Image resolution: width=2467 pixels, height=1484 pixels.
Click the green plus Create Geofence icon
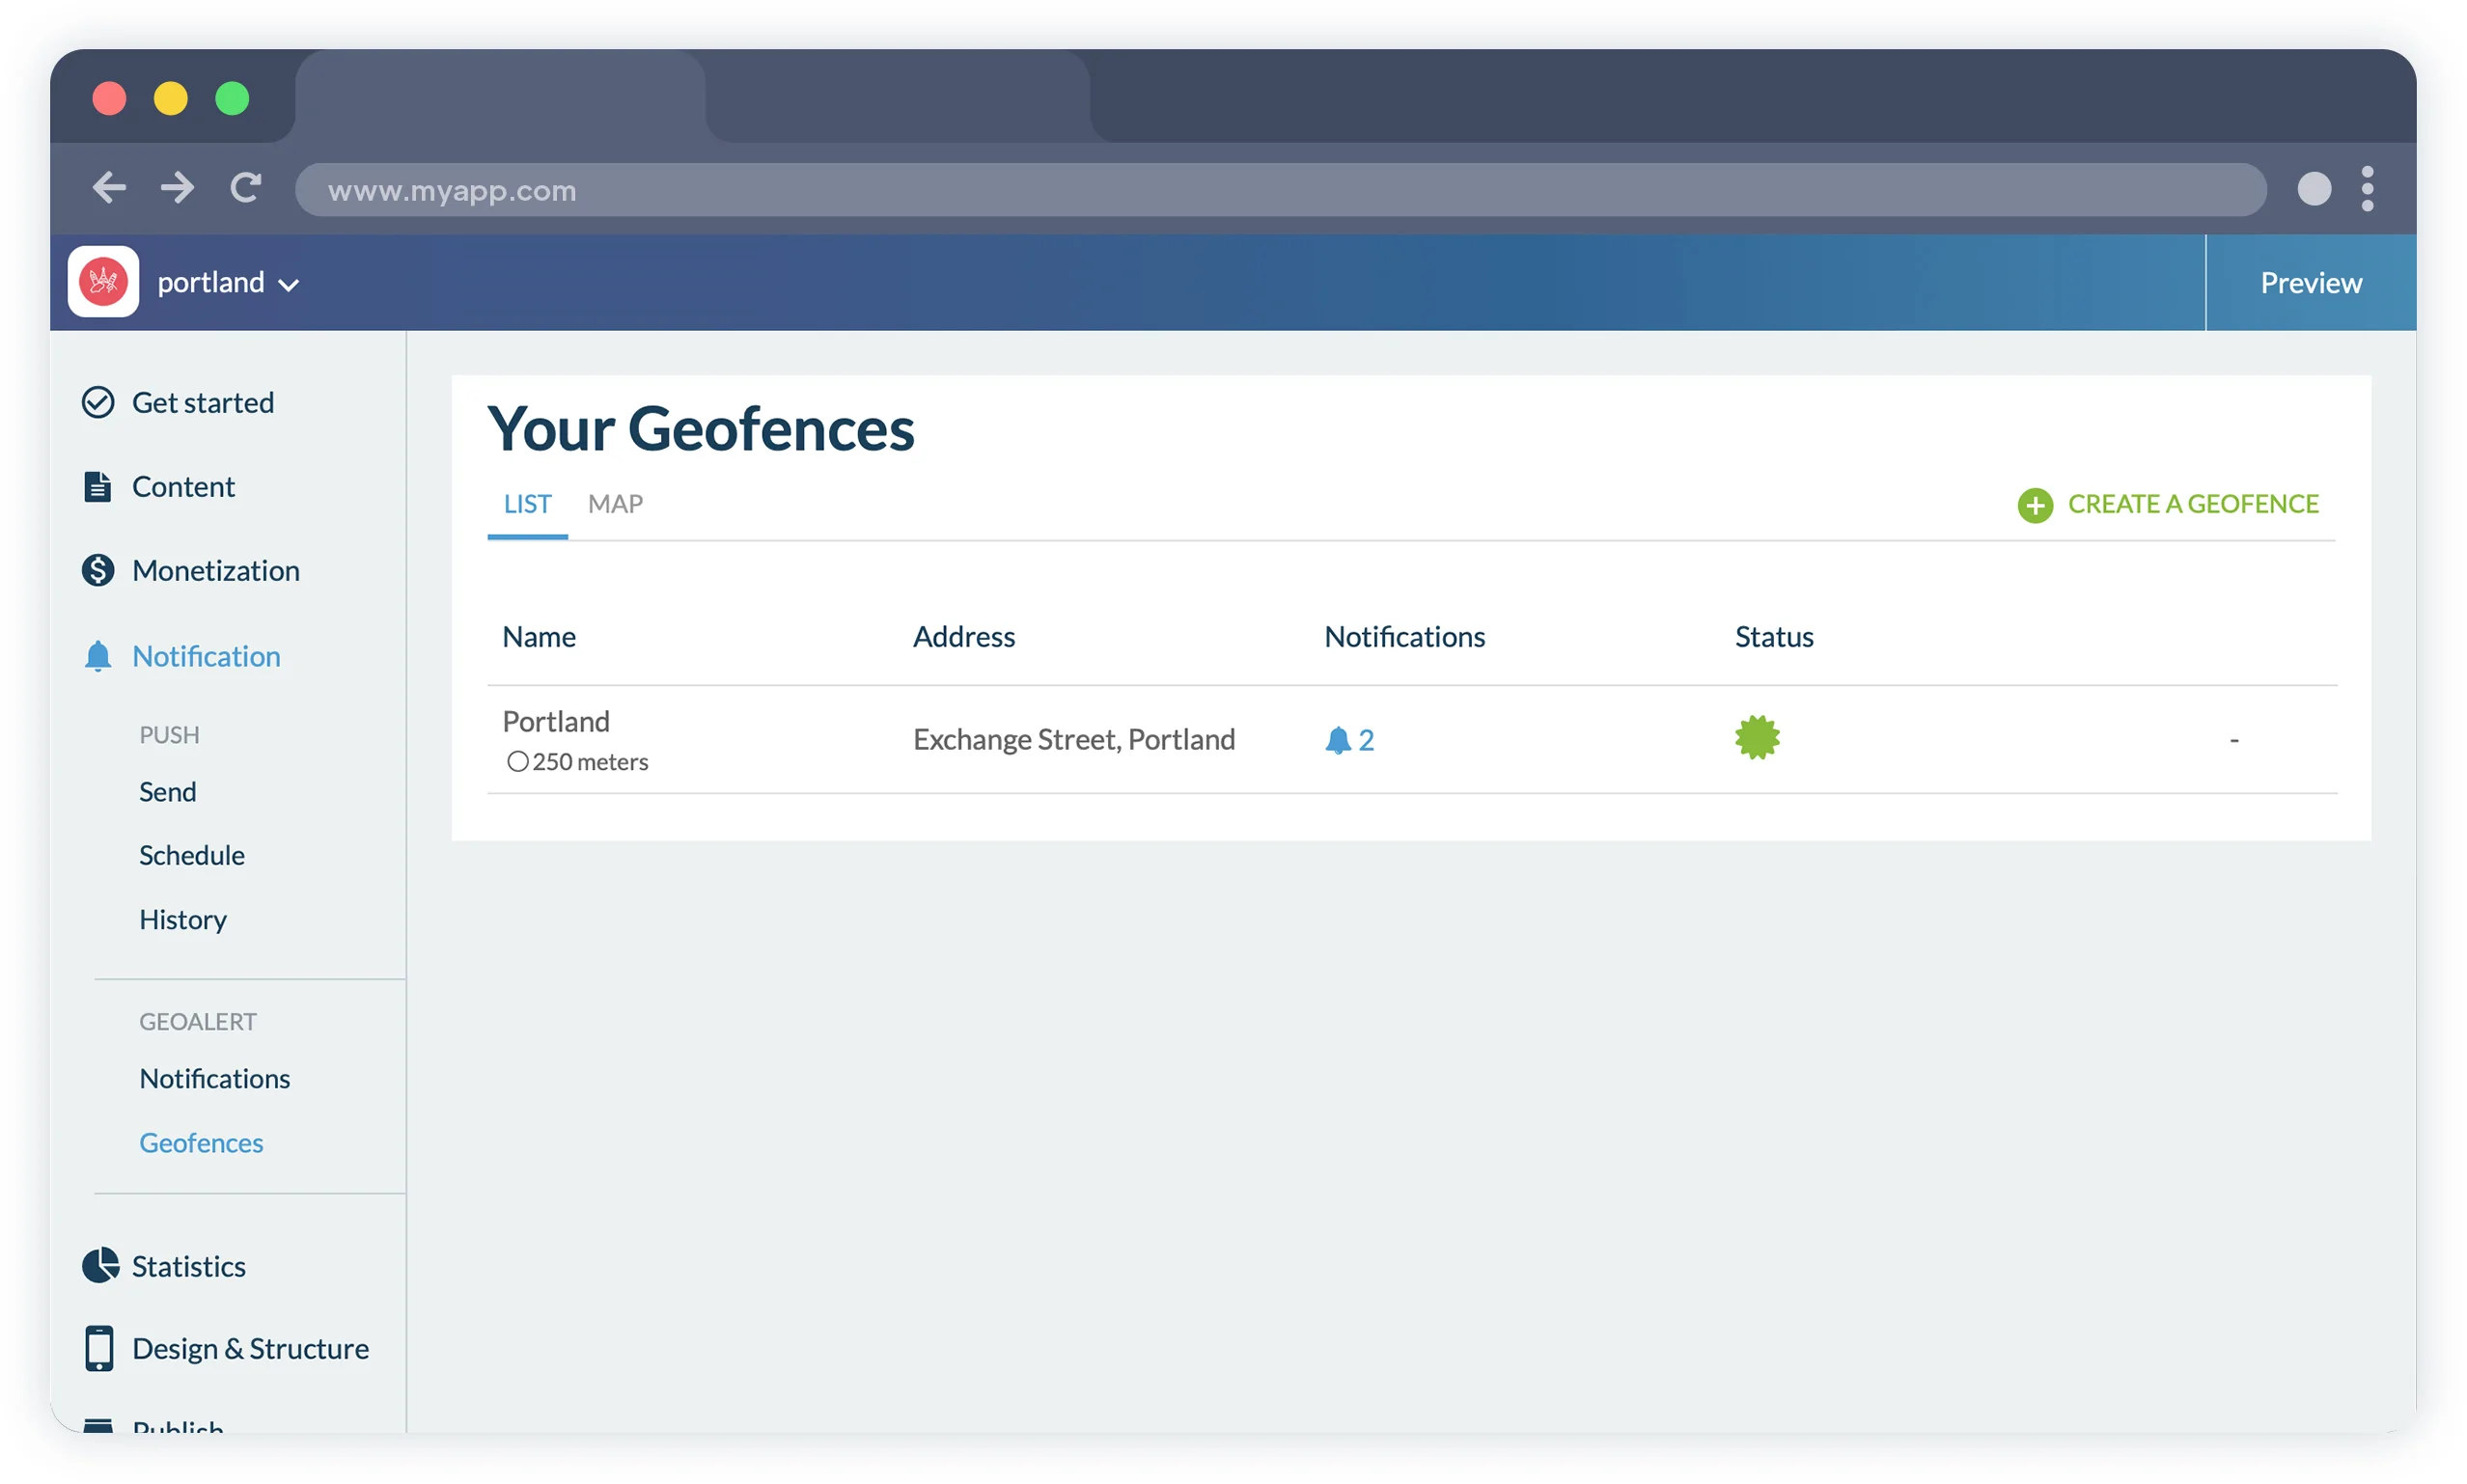pyautogui.click(x=2034, y=505)
